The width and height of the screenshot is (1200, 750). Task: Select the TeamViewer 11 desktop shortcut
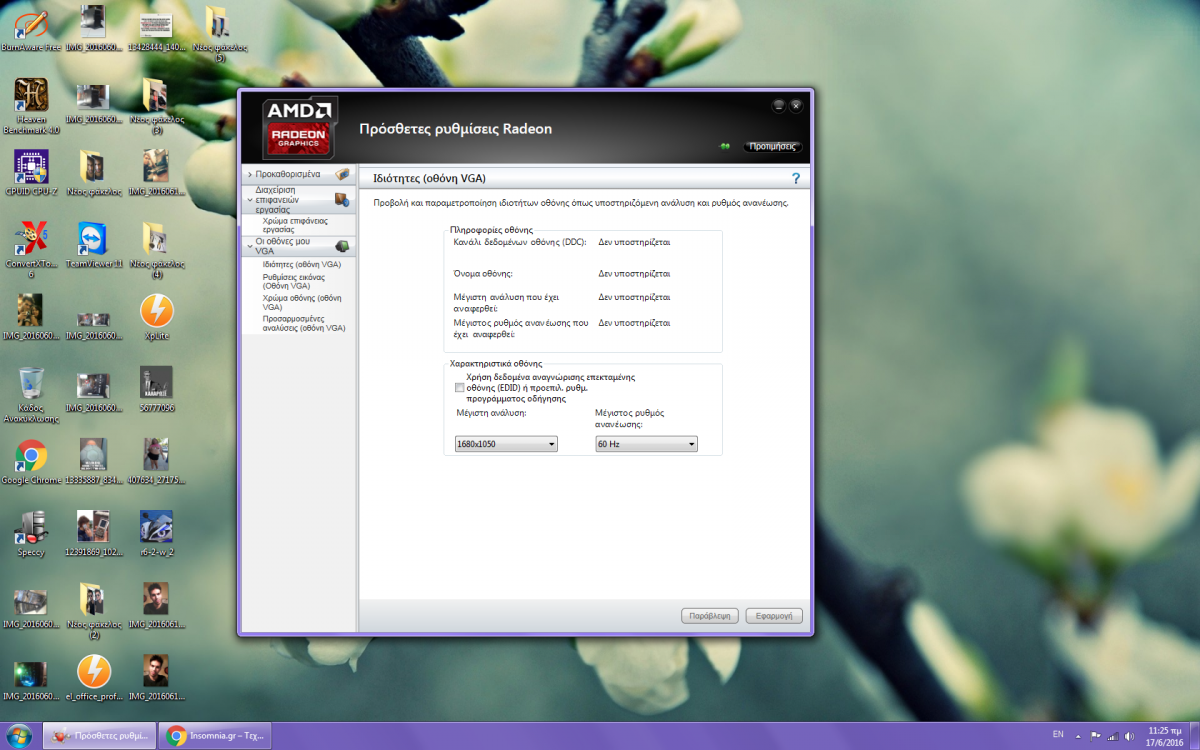click(94, 246)
